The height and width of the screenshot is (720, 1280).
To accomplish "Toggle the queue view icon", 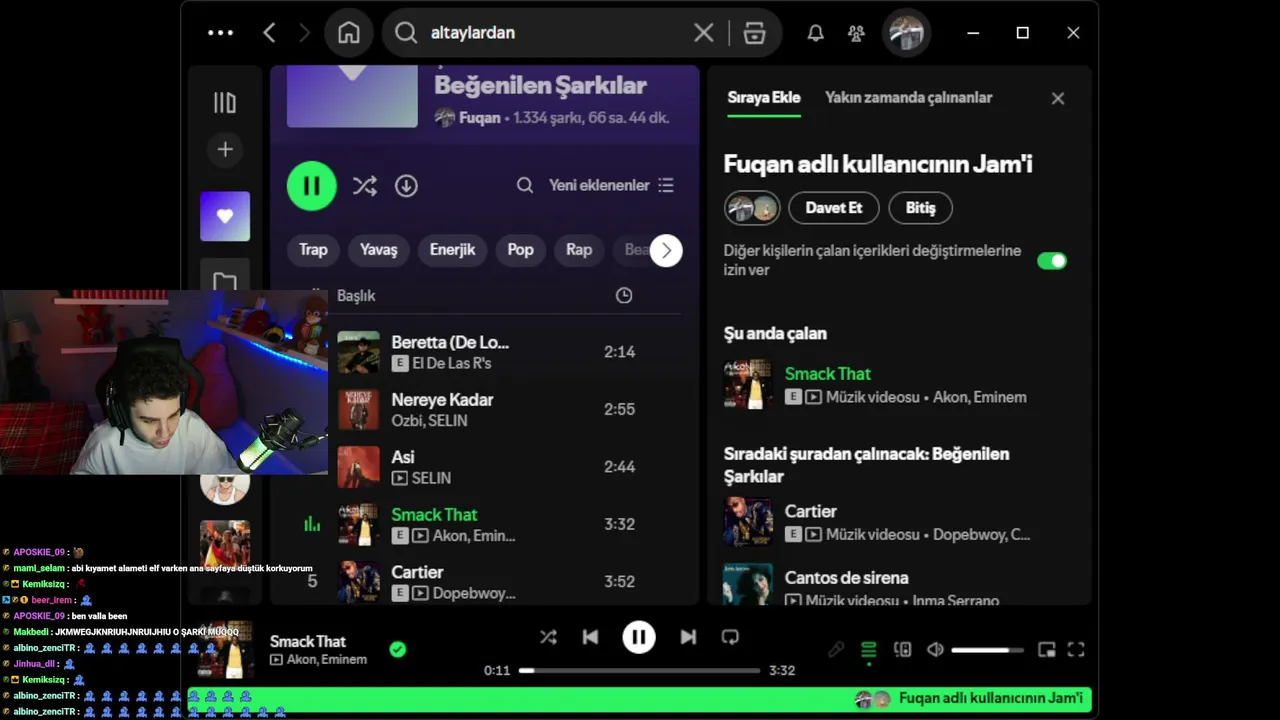I will click(869, 650).
